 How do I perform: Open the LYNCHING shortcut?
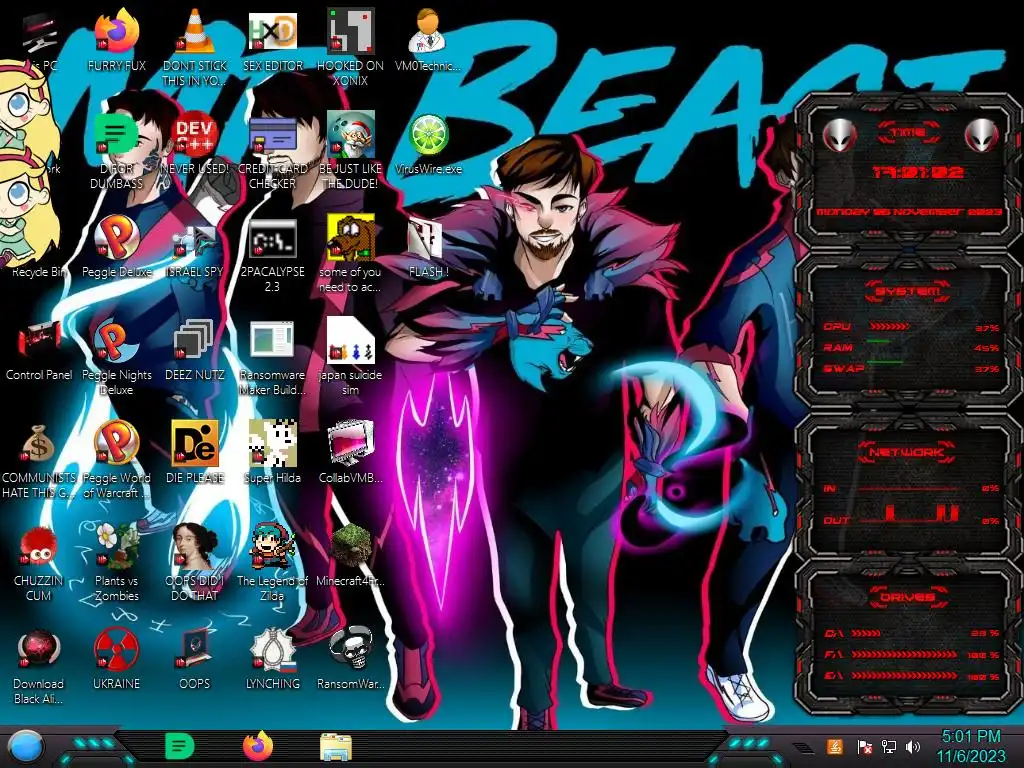(x=272, y=650)
